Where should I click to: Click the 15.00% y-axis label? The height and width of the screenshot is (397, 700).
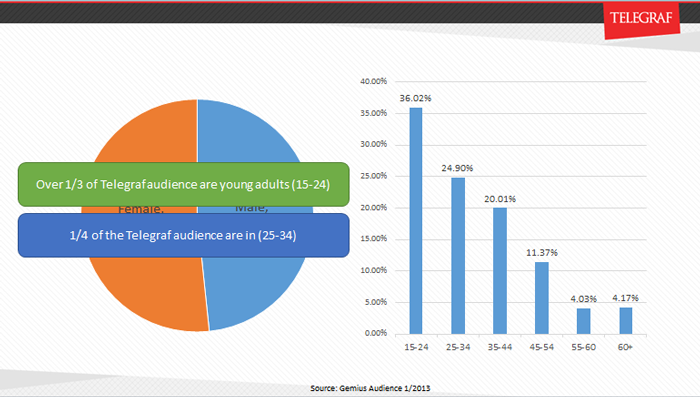coord(374,239)
